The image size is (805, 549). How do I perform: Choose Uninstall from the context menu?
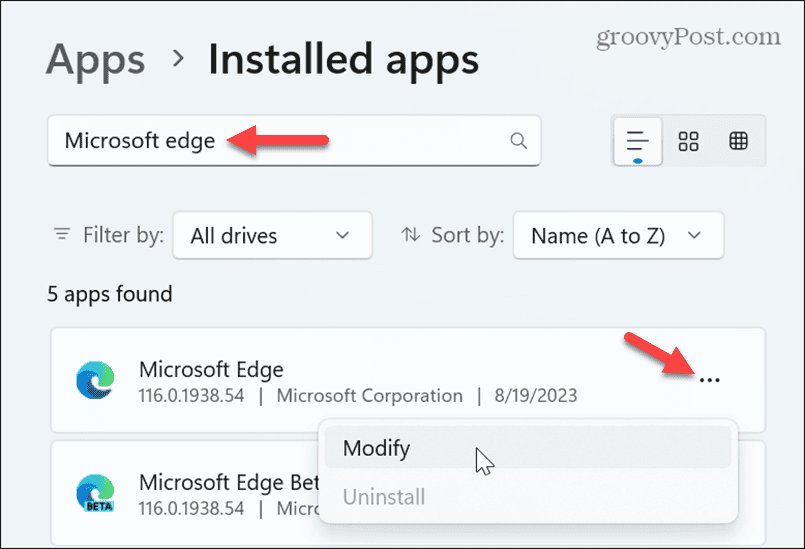coord(528,497)
